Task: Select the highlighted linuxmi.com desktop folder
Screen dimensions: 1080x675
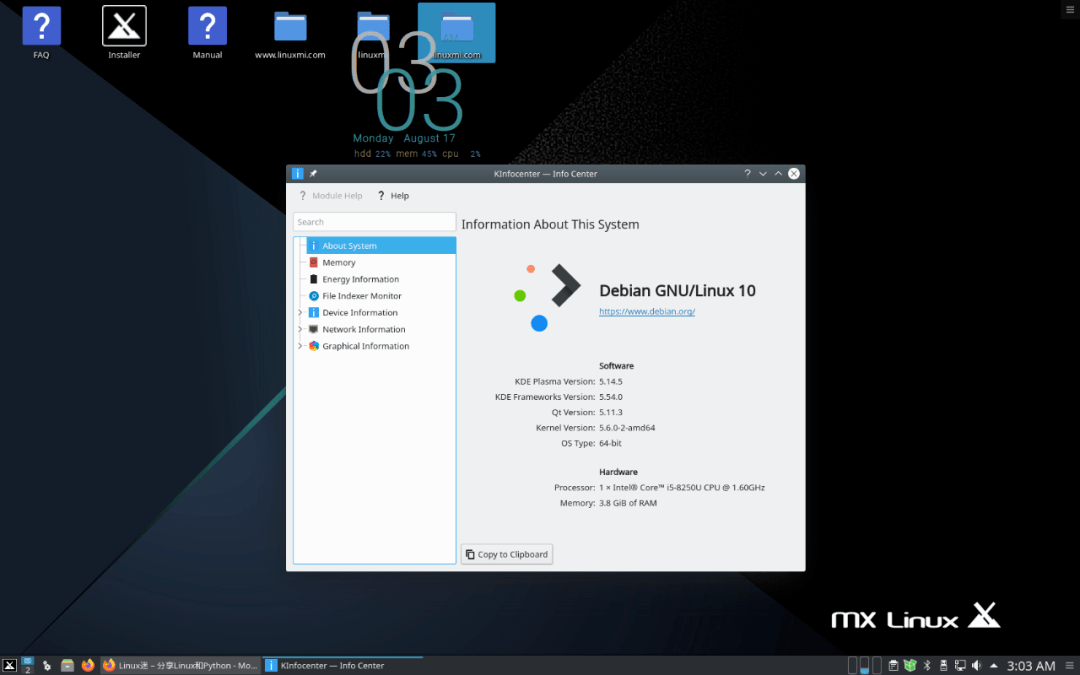Action: click(x=457, y=33)
